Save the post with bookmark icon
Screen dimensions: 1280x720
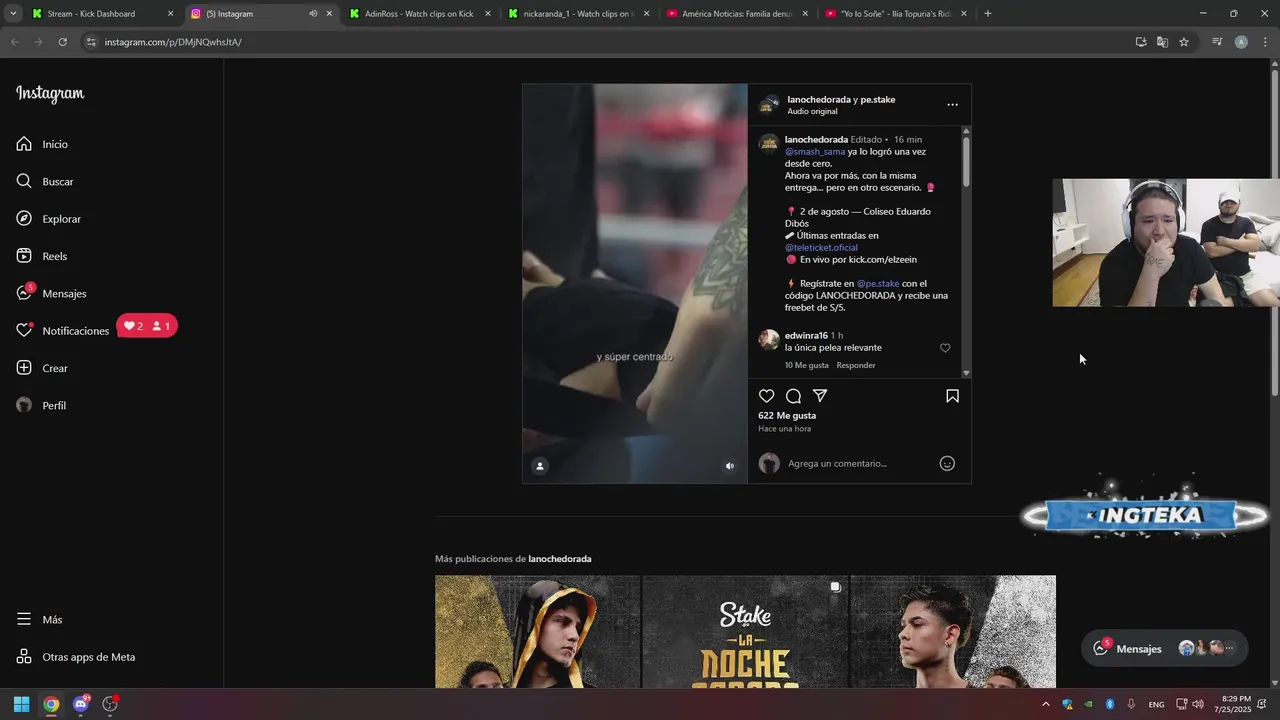[952, 396]
